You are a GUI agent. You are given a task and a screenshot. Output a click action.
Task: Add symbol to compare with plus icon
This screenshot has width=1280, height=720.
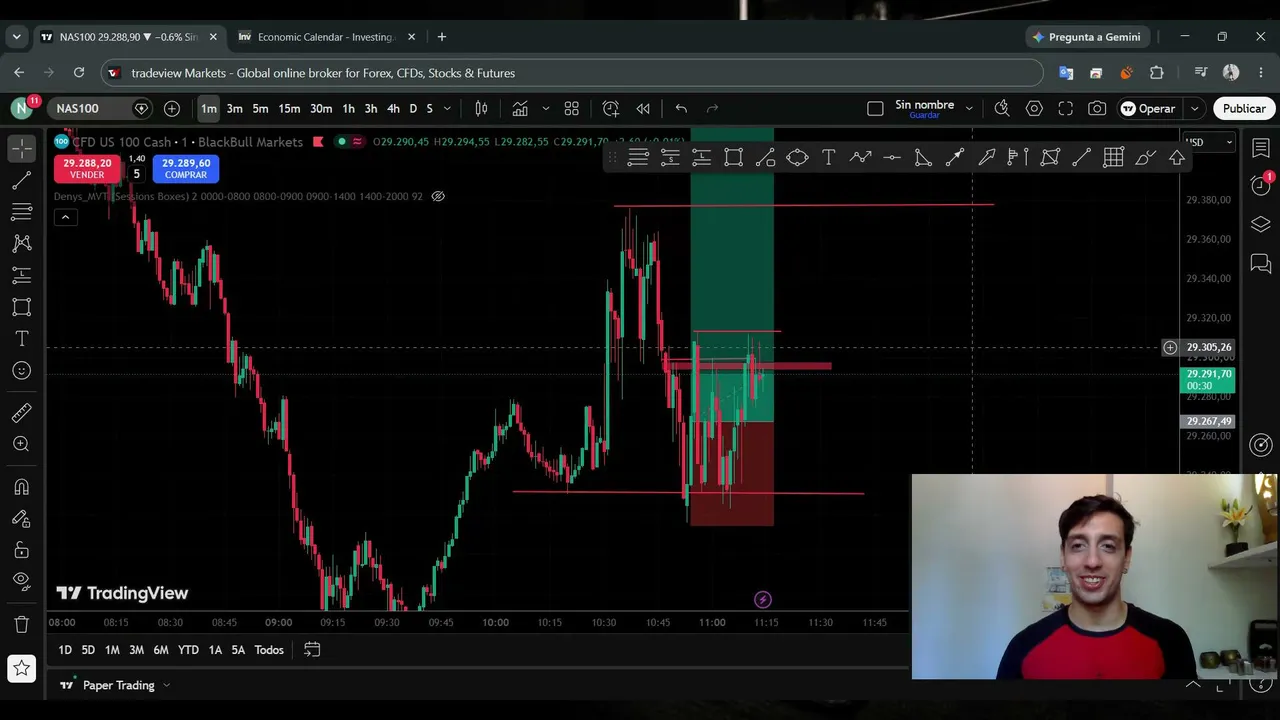(x=172, y=108)
